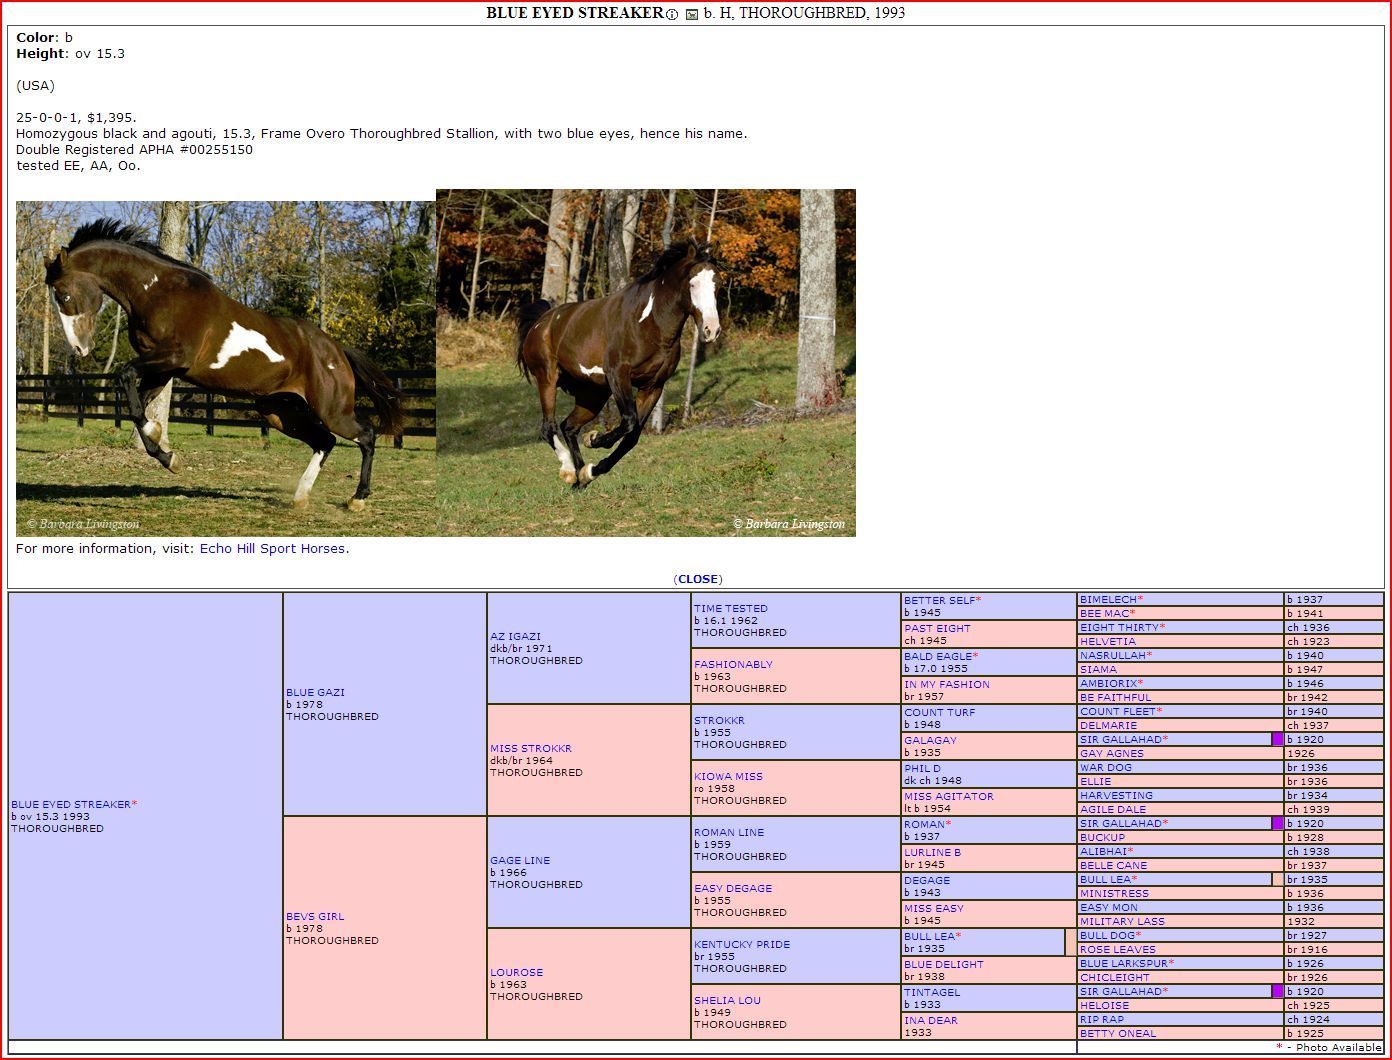Click the photo asterisk beside BETTER SELF
The width and height of the screenshot is (1392, 1060).
(978, 600)
